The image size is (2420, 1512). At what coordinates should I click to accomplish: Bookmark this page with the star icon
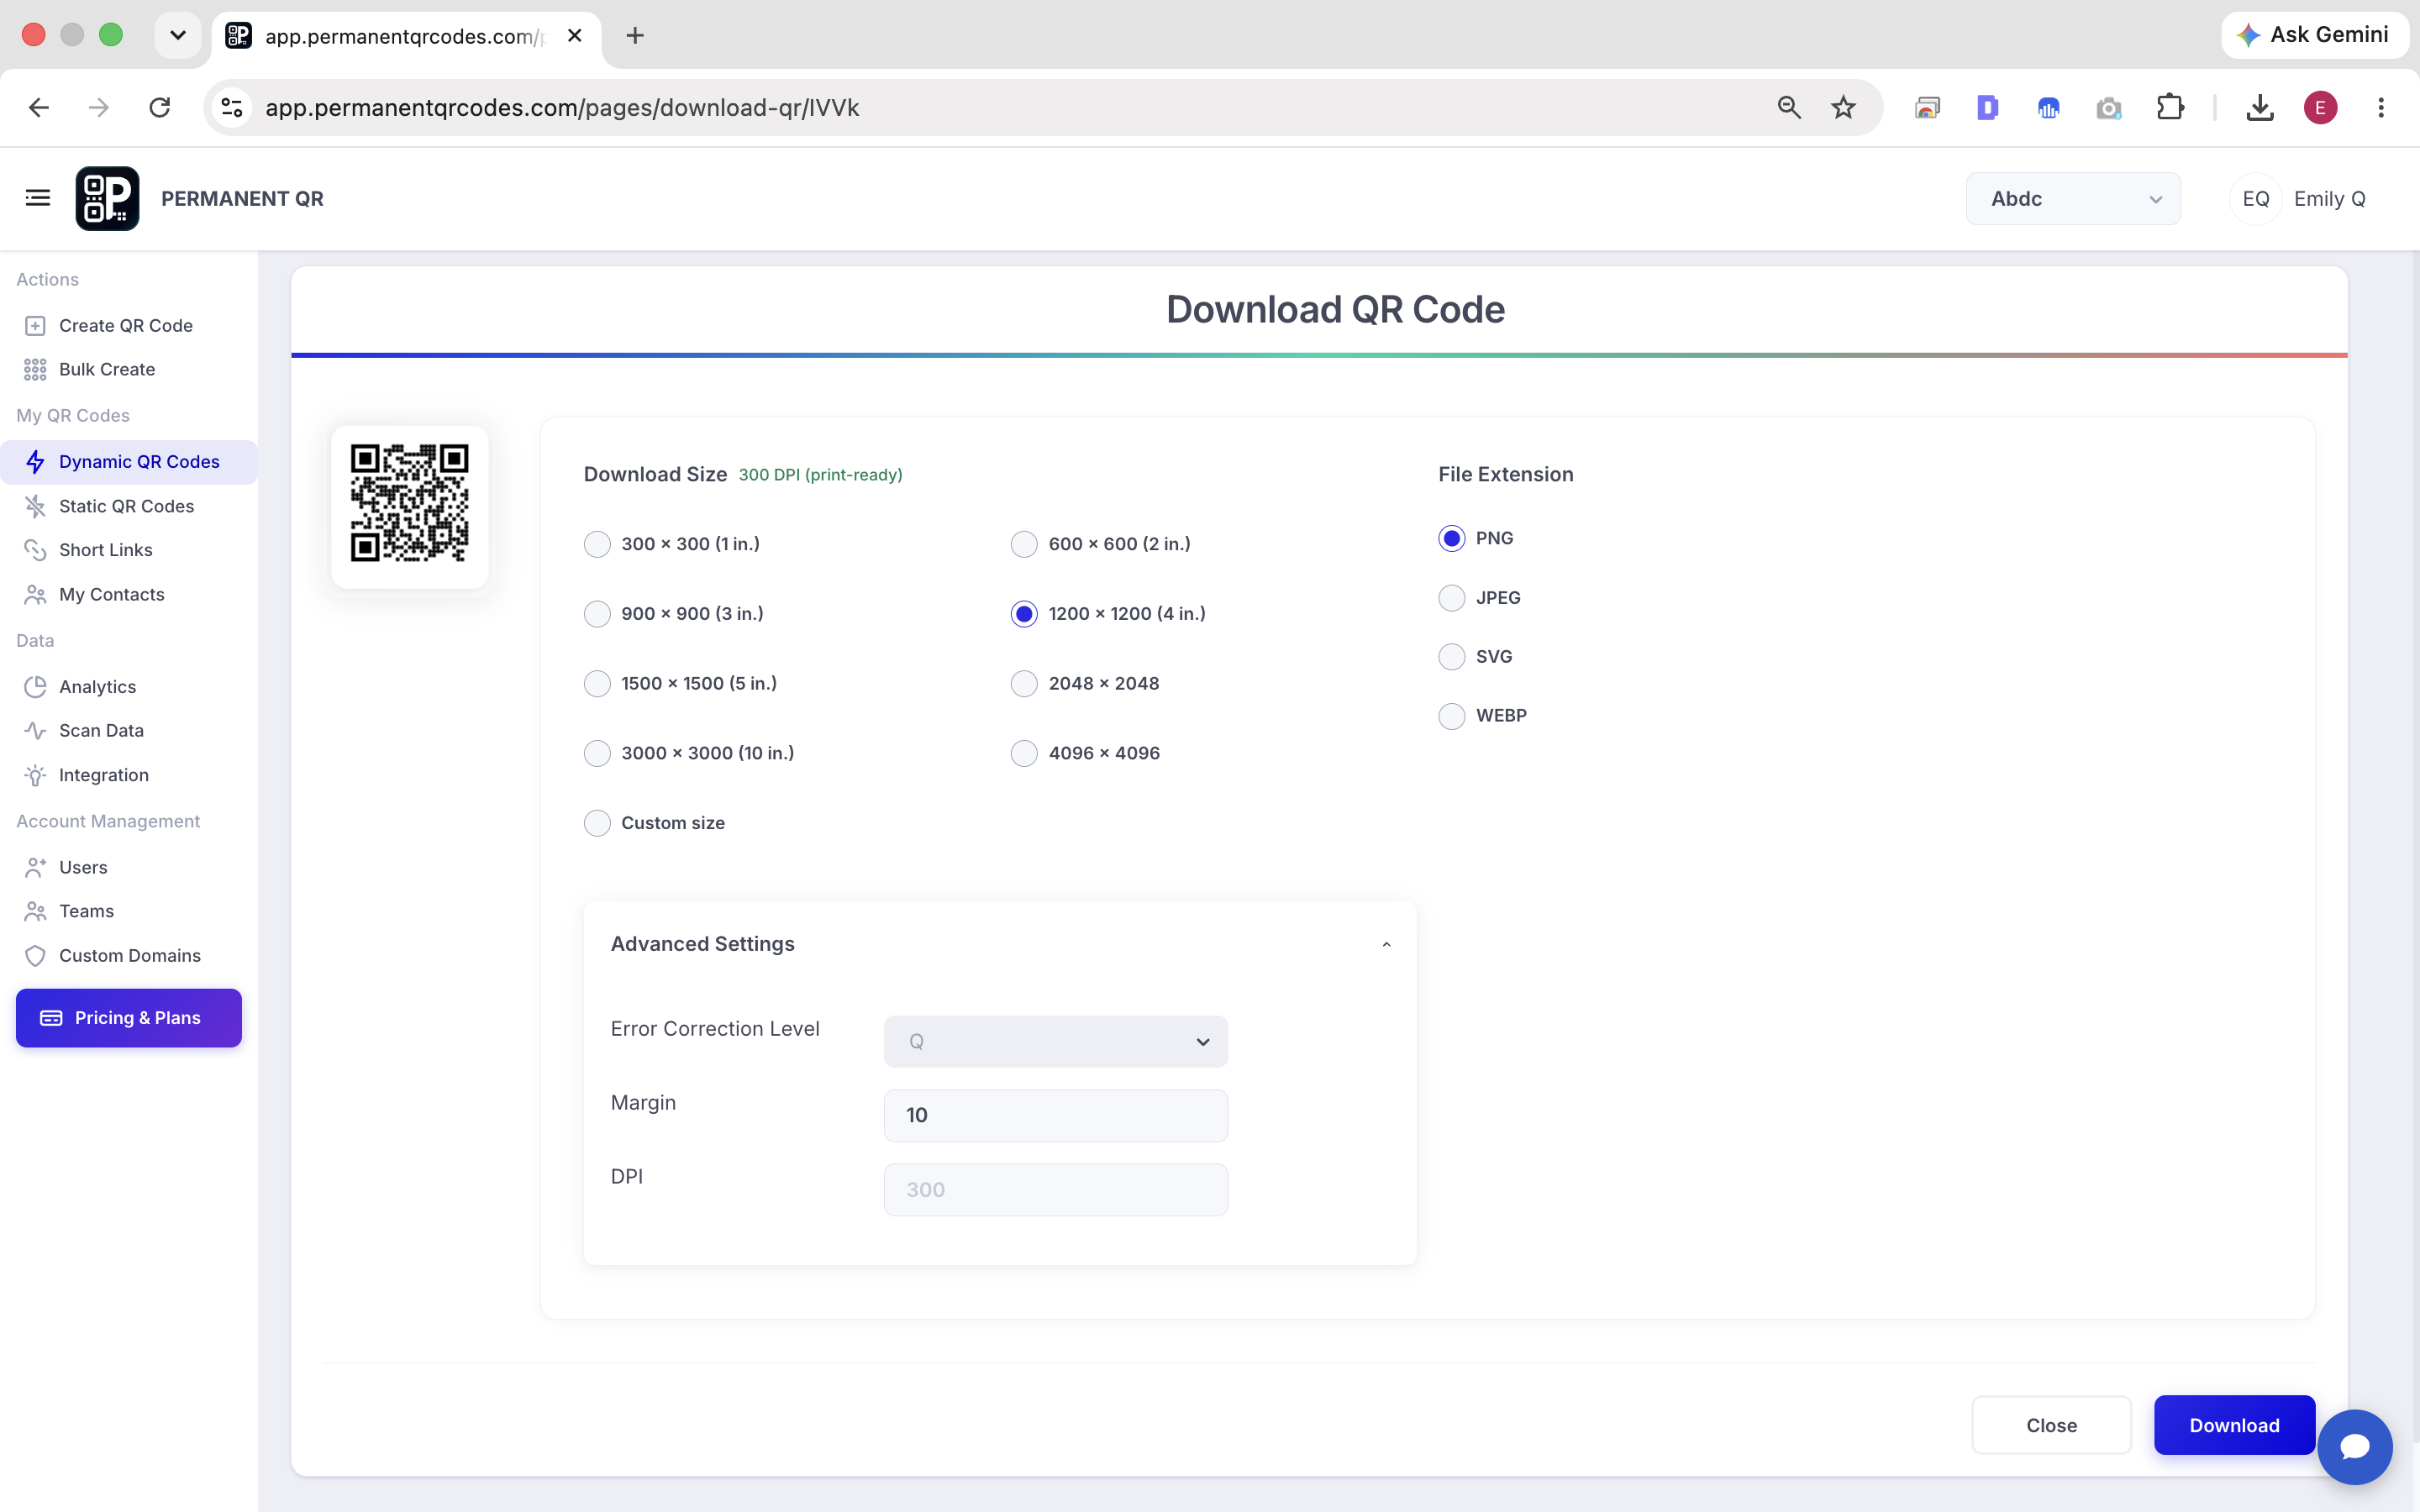tap(1843, 107)
